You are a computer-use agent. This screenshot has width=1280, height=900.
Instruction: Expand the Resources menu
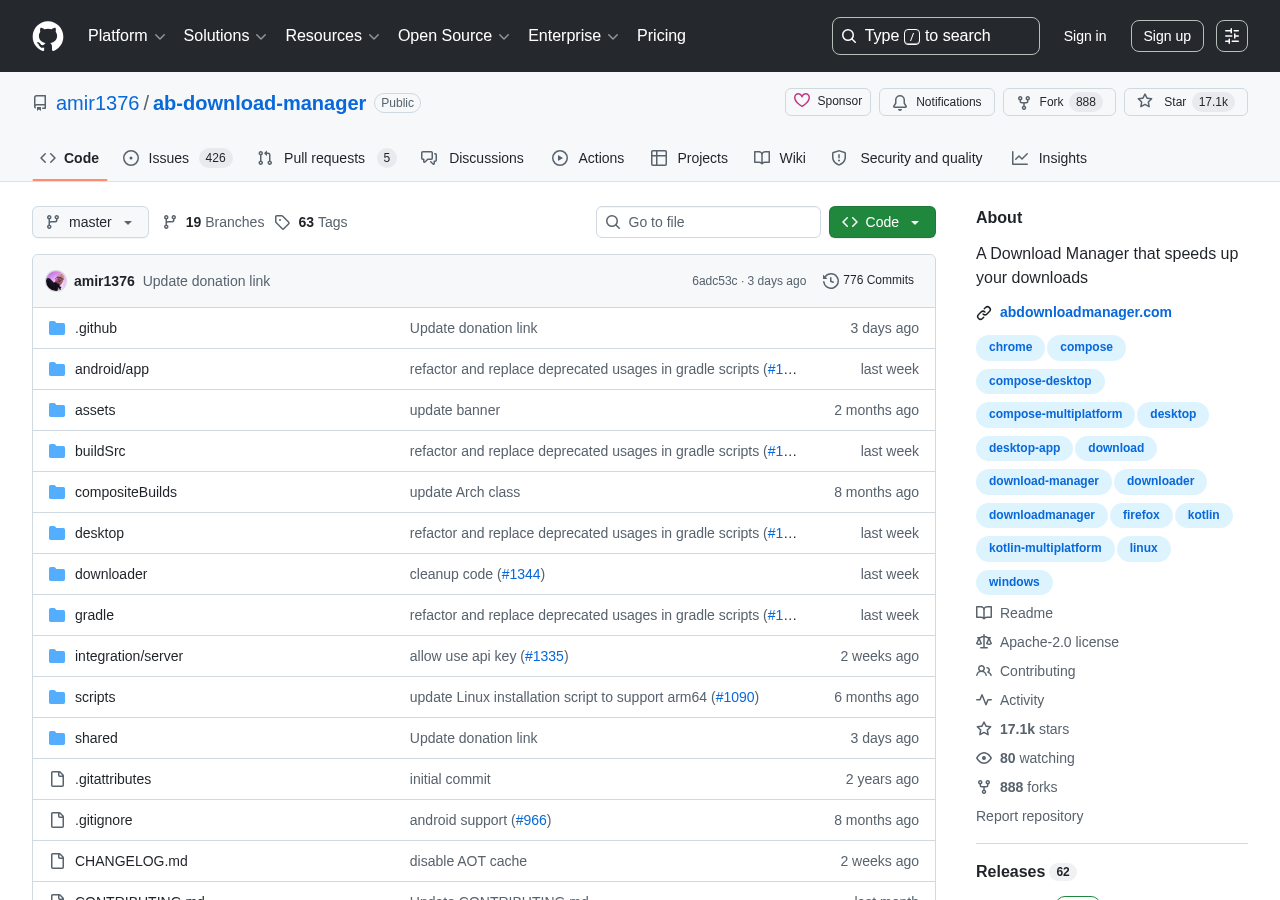click(332, 36)
